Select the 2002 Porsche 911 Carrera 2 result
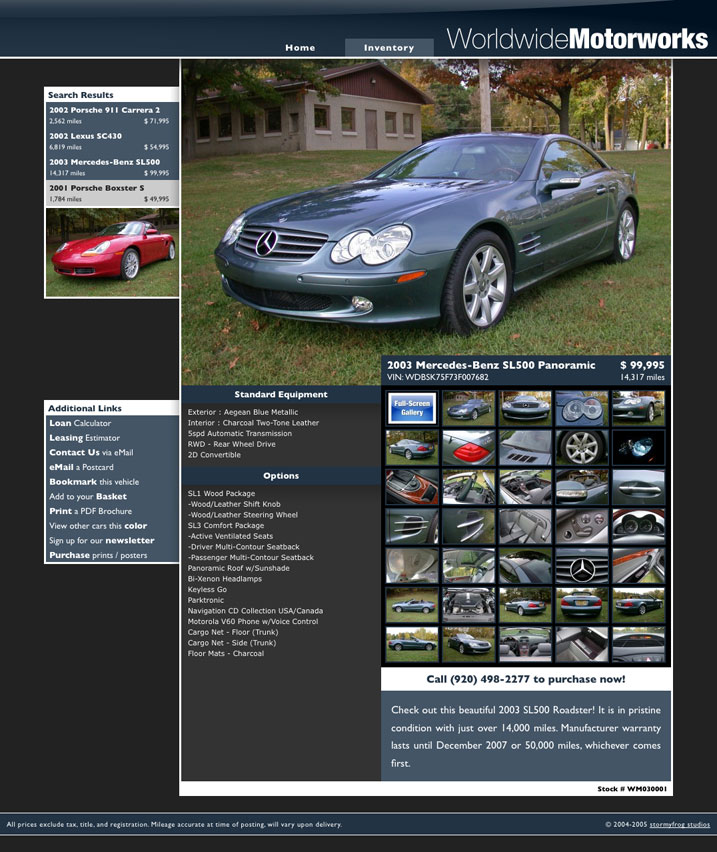This screenshot has width=717, height=852. click(x=112, y=115)
